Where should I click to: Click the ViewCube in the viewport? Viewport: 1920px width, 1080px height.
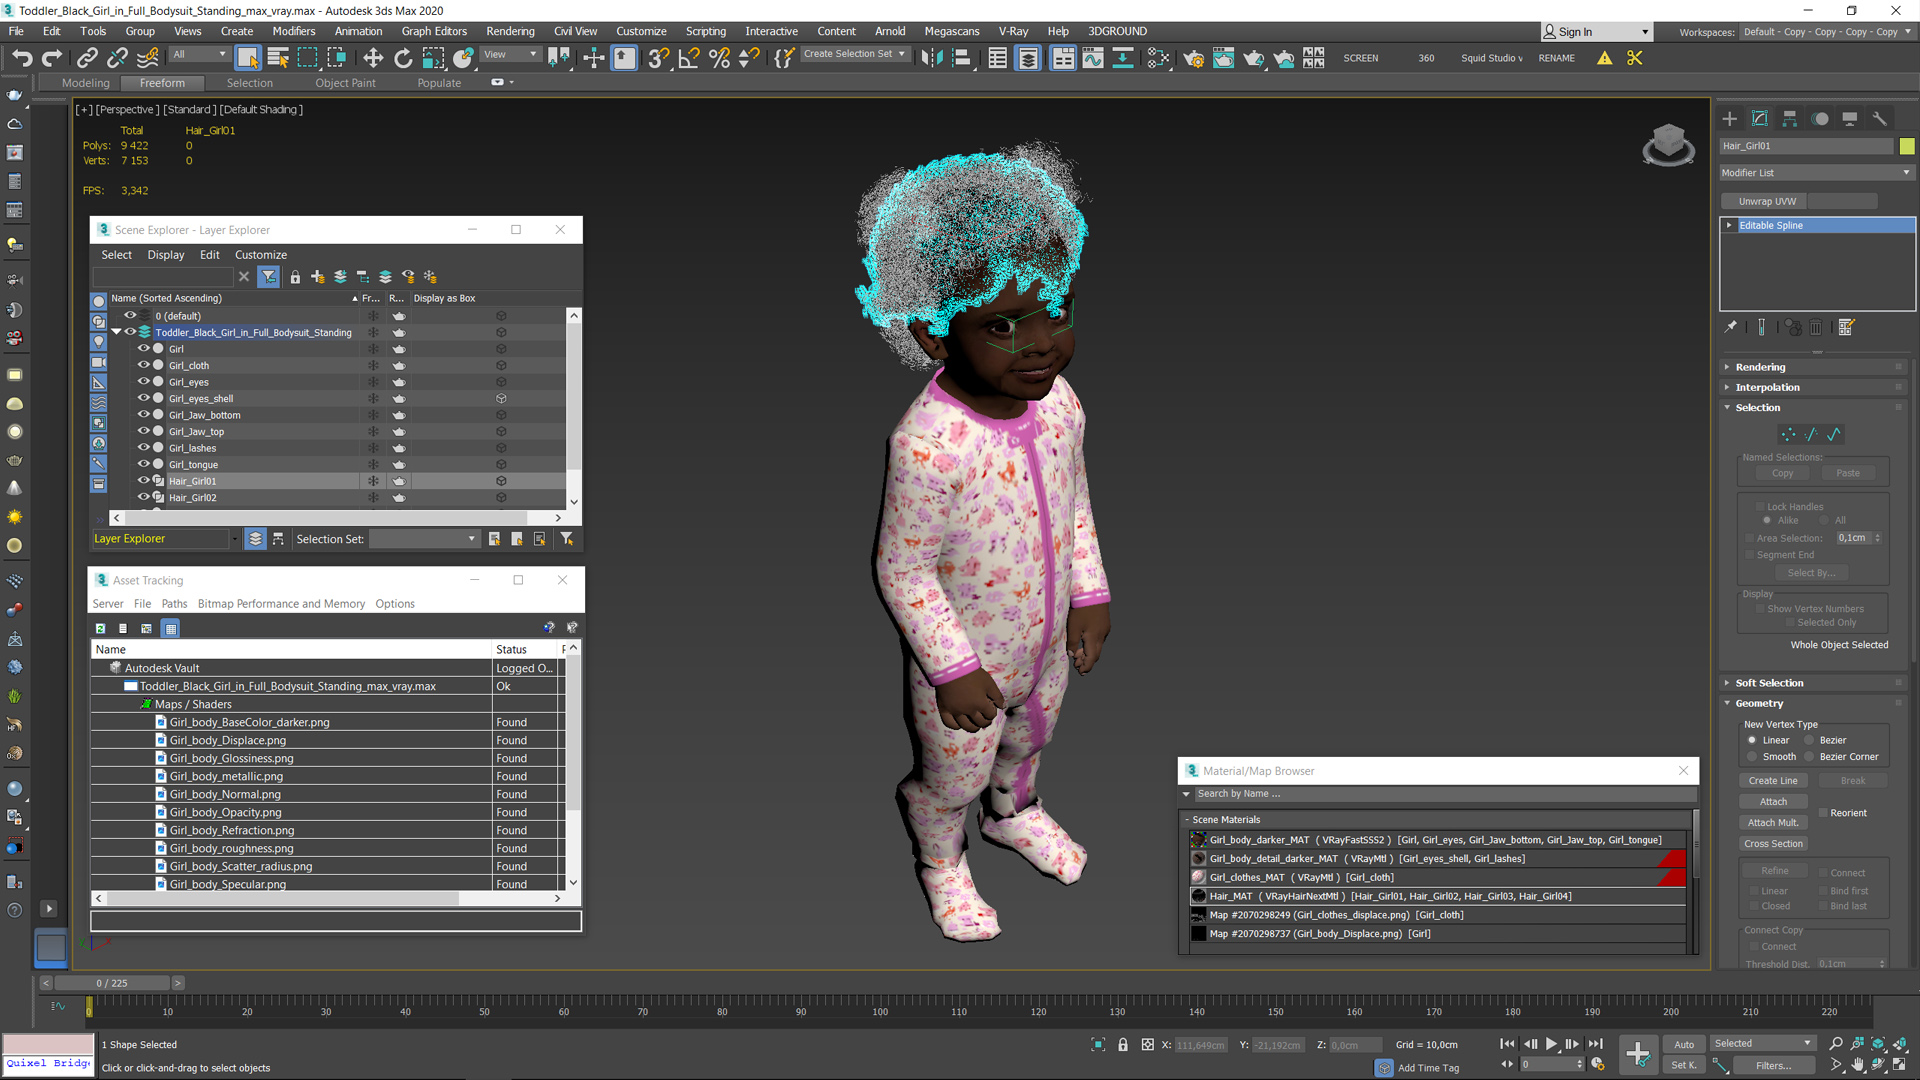1668,144
